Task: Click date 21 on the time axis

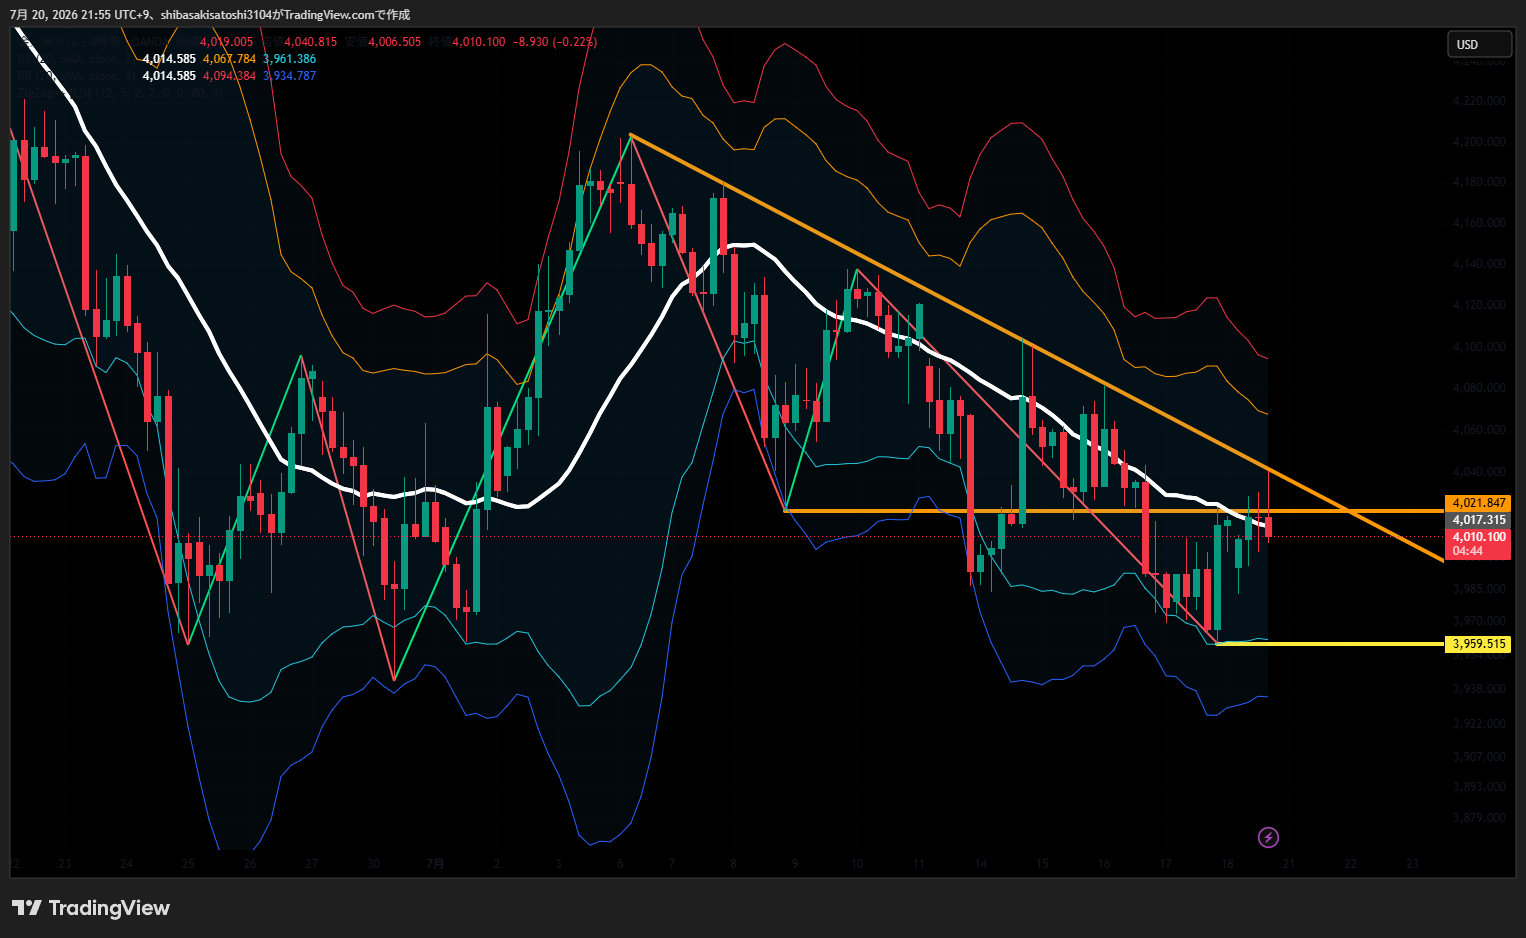Action: pos(1289,864)
